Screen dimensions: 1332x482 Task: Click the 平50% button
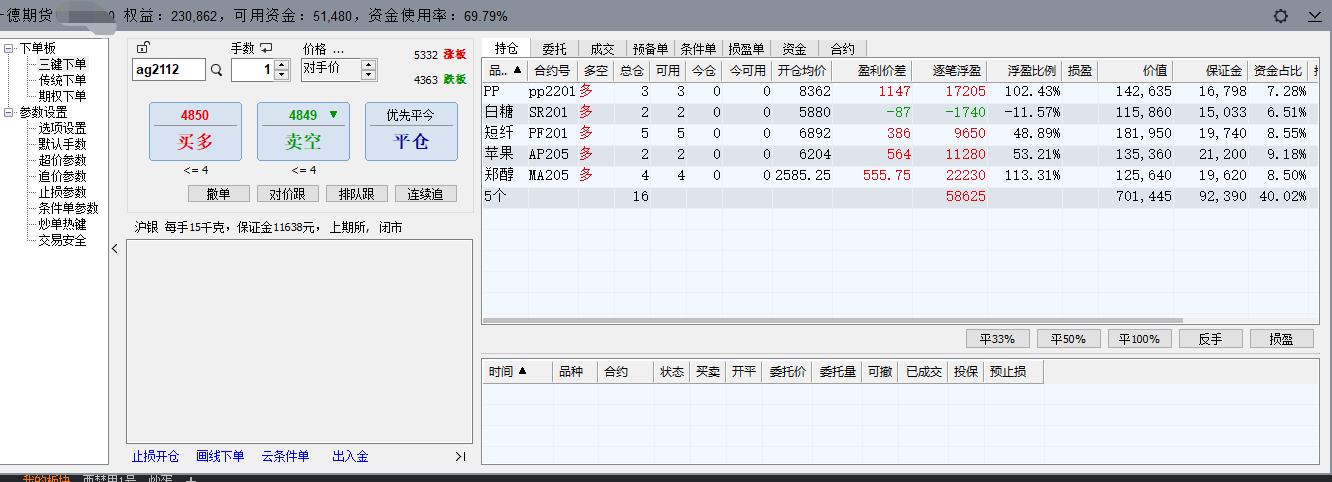click(x=1068, y=339)
